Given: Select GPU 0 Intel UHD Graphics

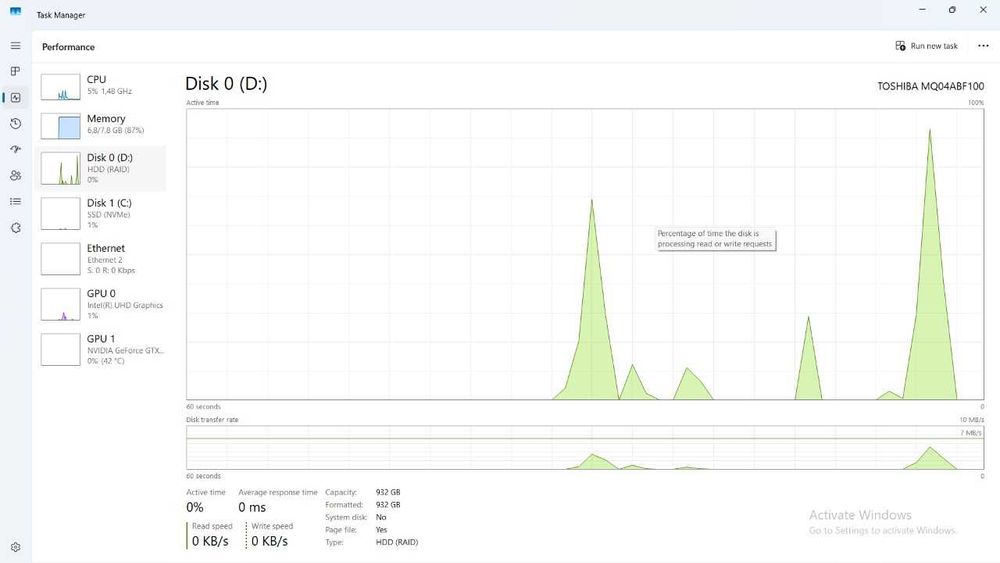Looking at the screenshot, I should coord(101,304).
